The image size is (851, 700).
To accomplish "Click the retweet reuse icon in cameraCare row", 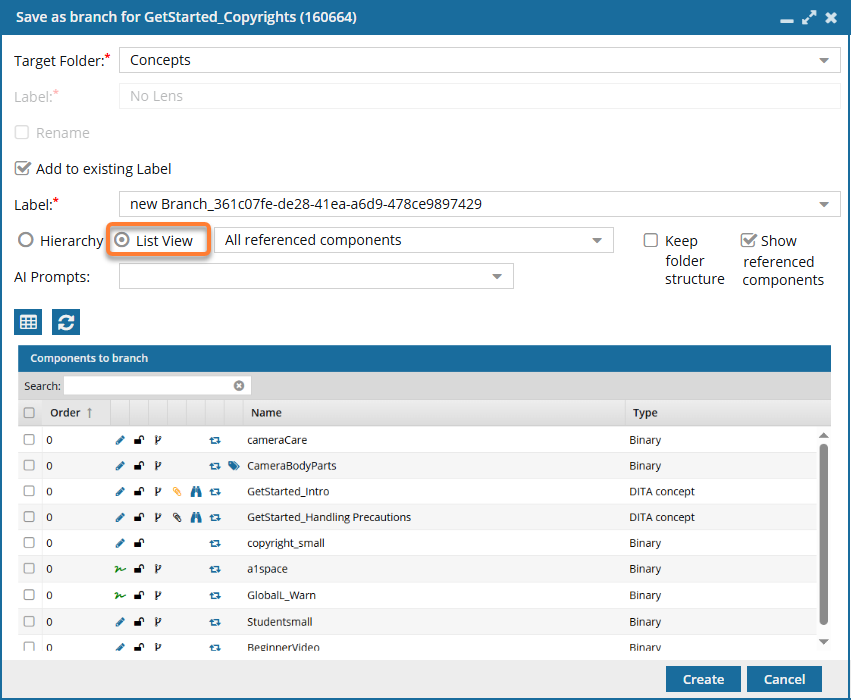I will (x=215, y=440).
